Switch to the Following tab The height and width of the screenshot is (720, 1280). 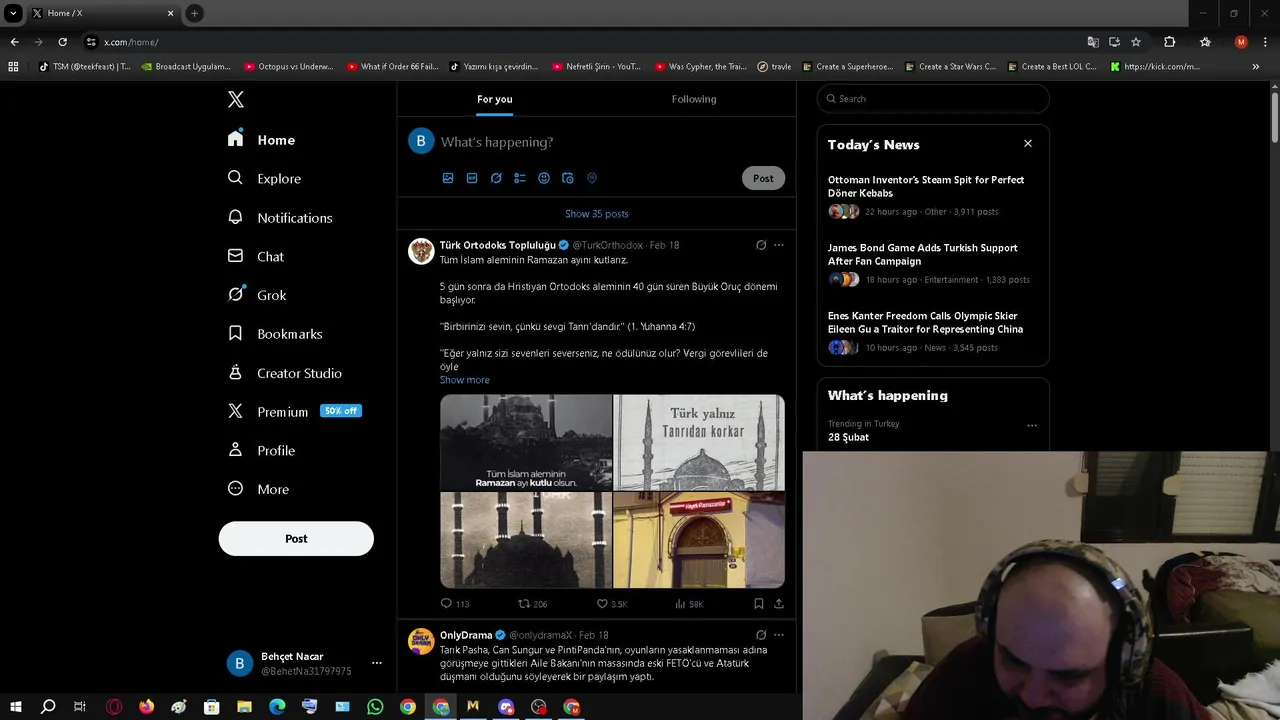[694, 99]
